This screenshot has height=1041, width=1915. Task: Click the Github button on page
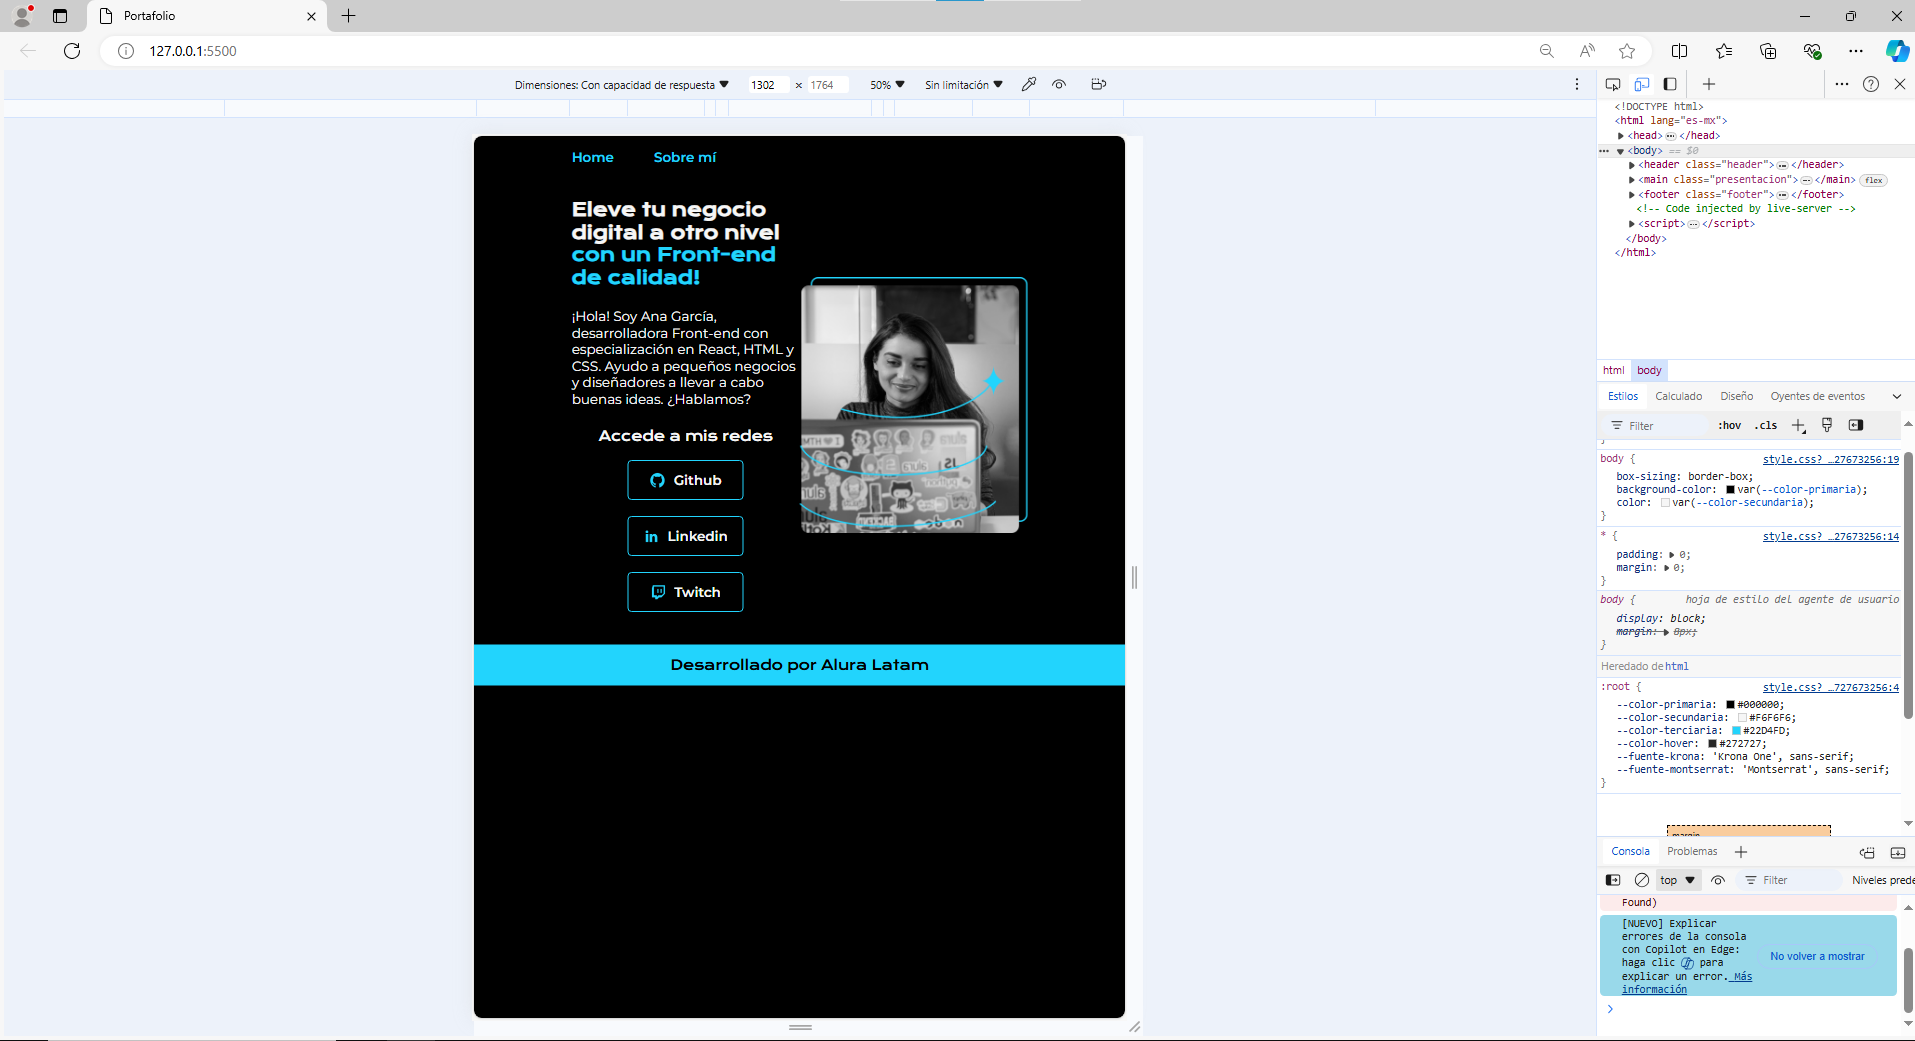click(x=685, y=480)
